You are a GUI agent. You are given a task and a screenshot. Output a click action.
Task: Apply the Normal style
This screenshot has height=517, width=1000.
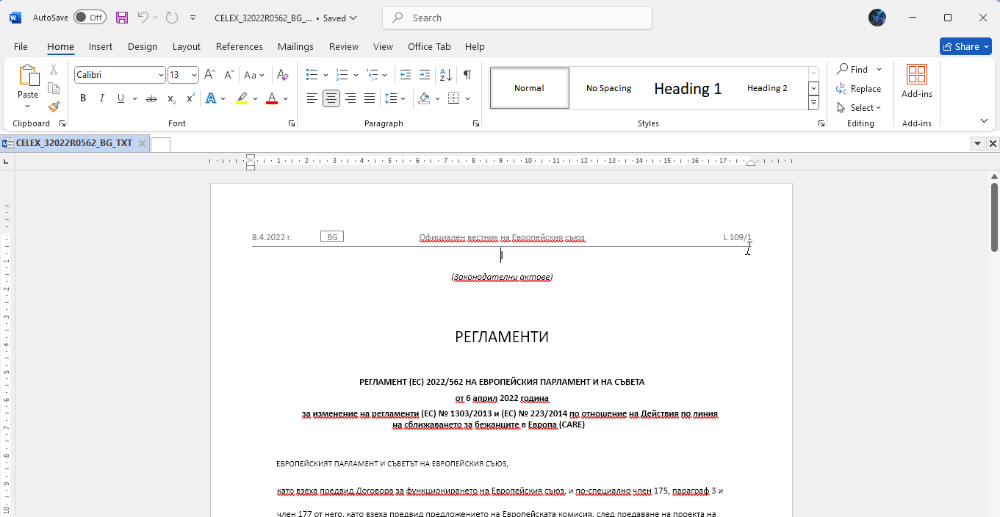[529, 88]
